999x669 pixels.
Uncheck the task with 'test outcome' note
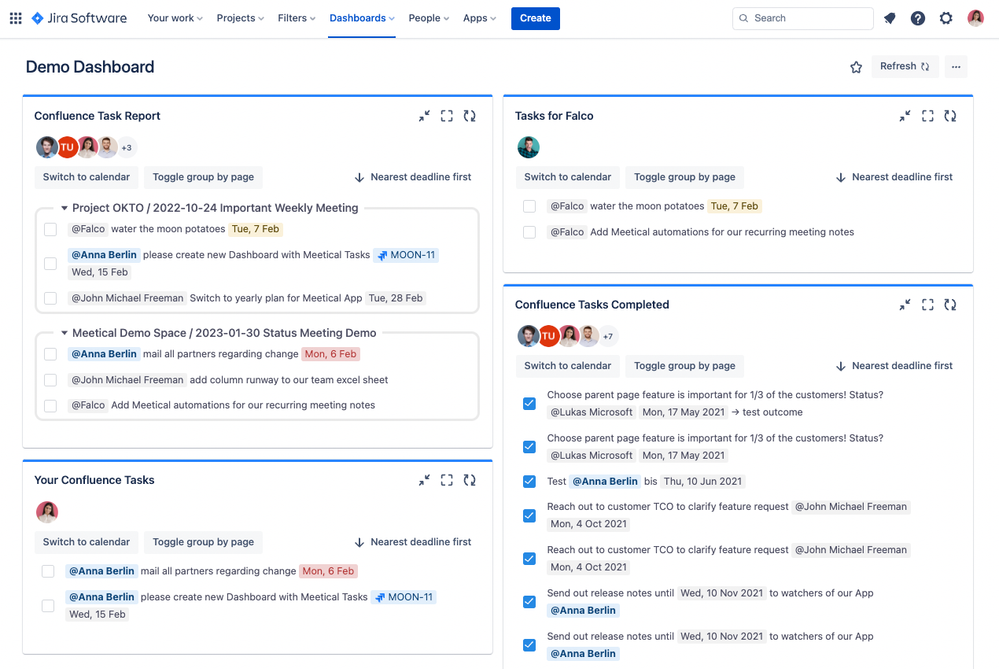[529, 403]
